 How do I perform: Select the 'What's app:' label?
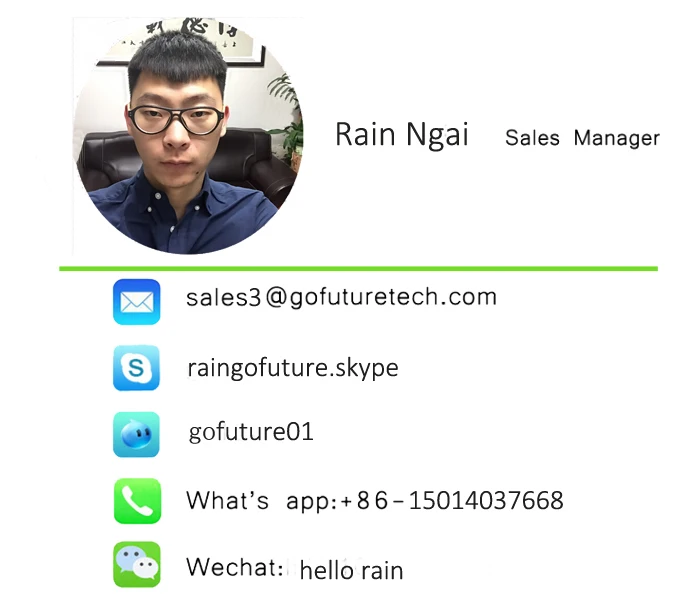click(261, 500)
